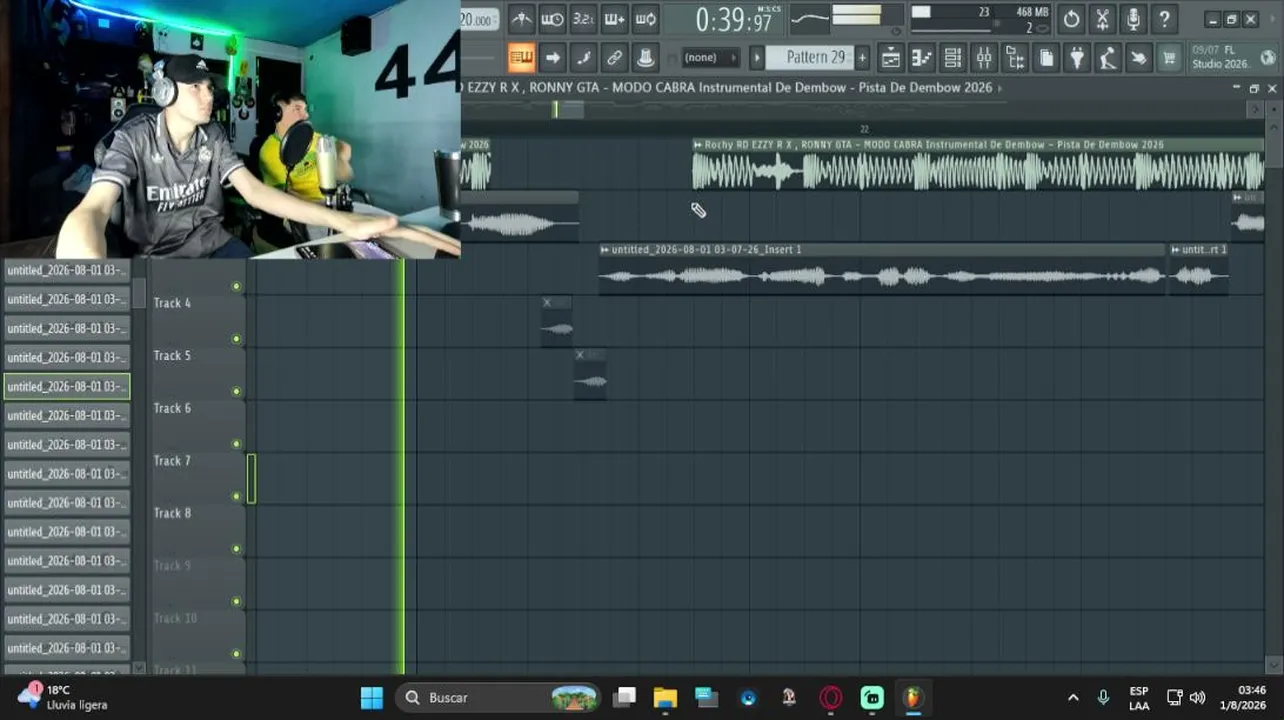The height and width of the screenshot is (720, 1284).
Task: Open the Mixer icon
Action: (x=984, y=58)
